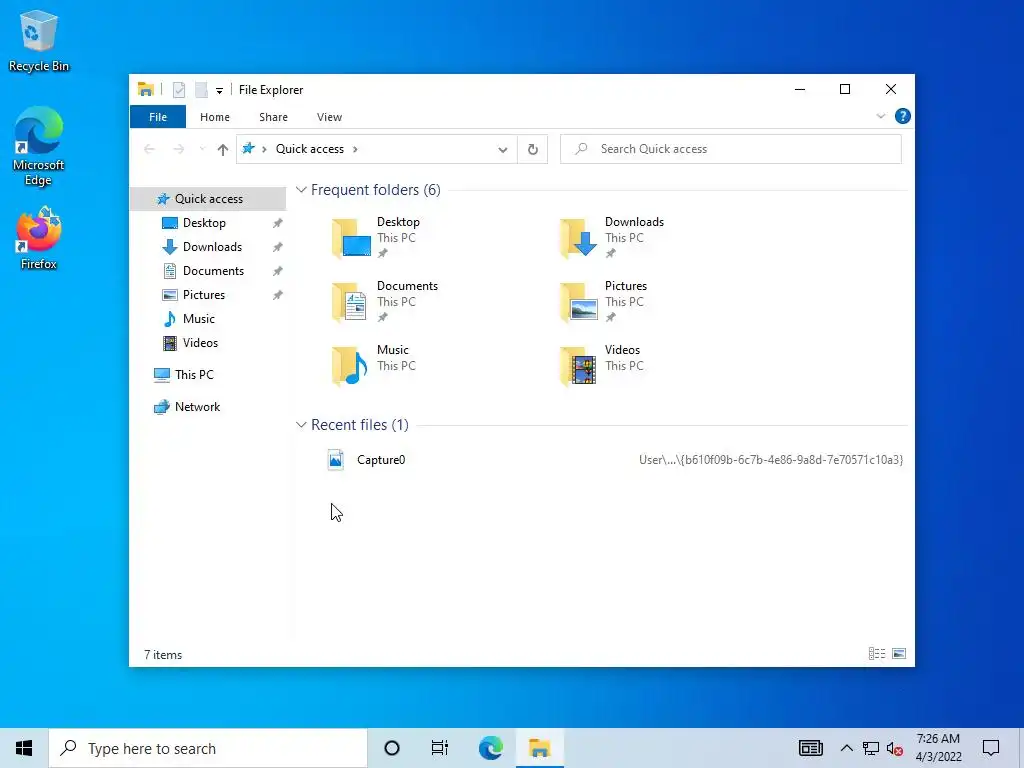
Task: Launch Microsoft Edge from the taskbar
Action: (490, 748)
